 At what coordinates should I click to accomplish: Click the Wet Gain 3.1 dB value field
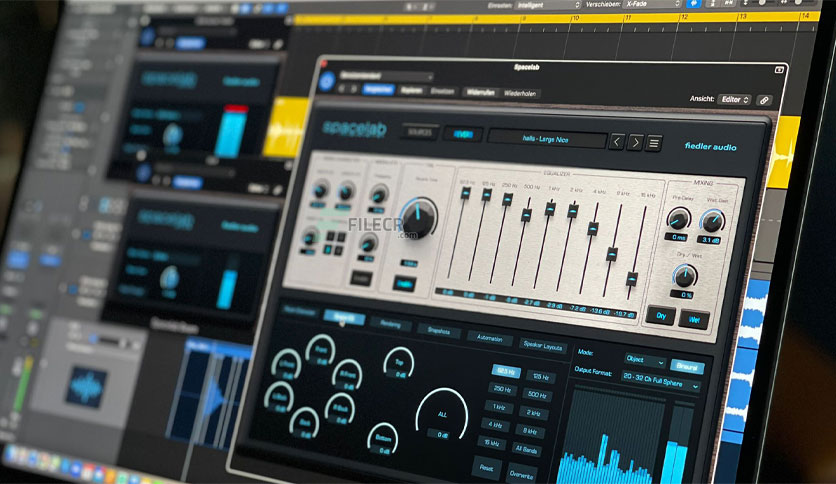[711, 240]
